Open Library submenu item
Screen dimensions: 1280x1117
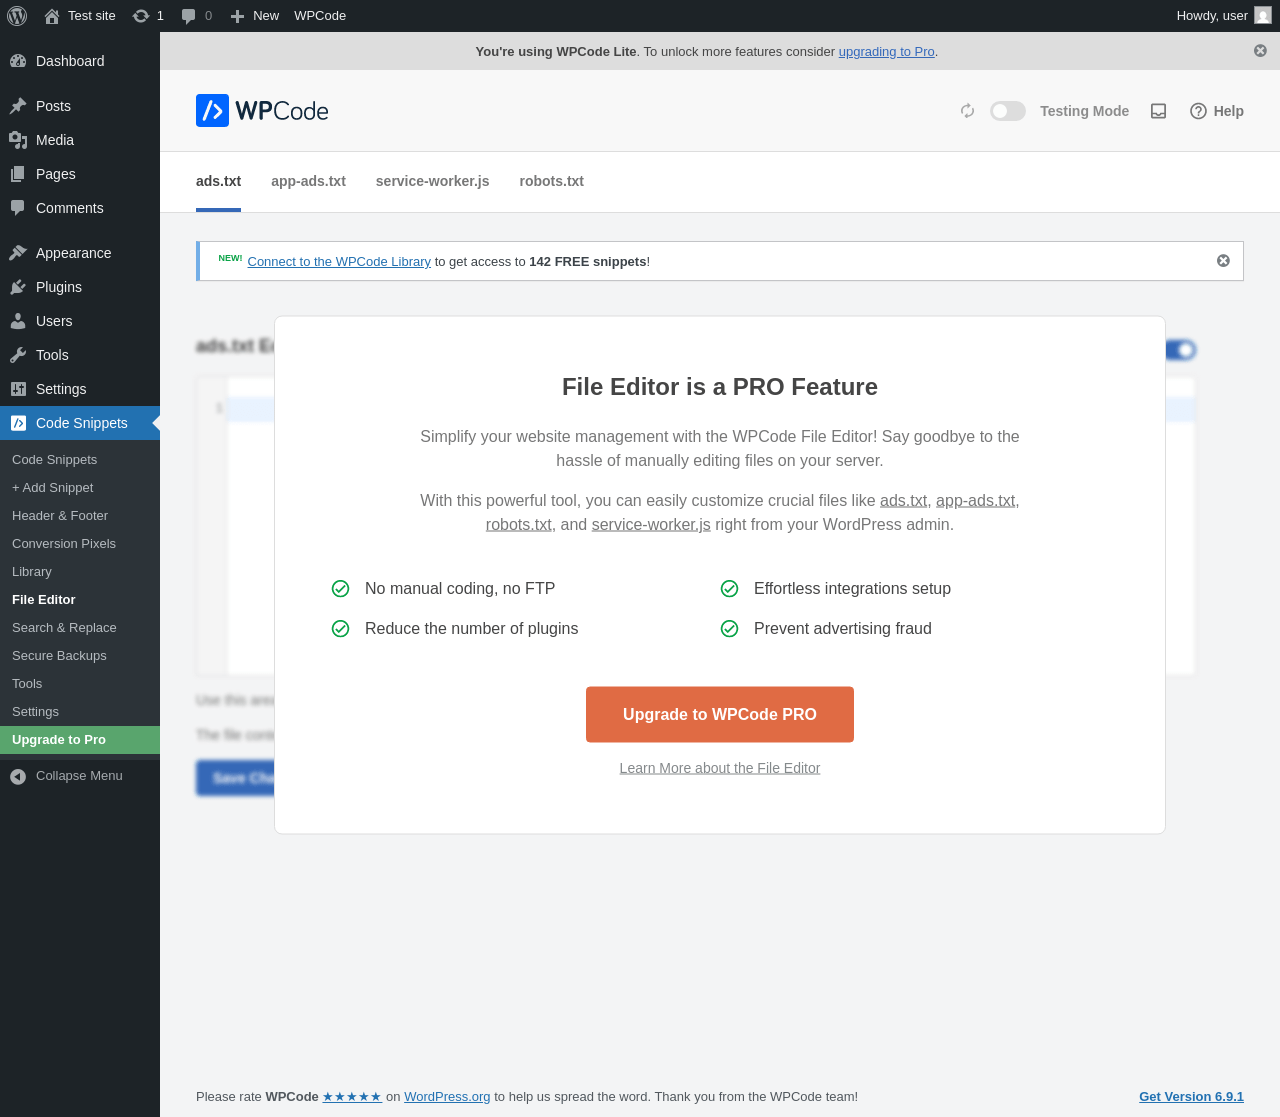[x=80, y=572]
